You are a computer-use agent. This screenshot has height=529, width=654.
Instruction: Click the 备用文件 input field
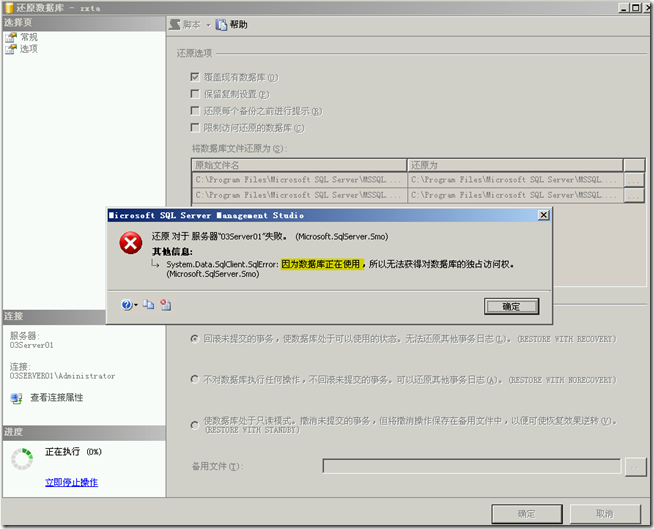472,466
